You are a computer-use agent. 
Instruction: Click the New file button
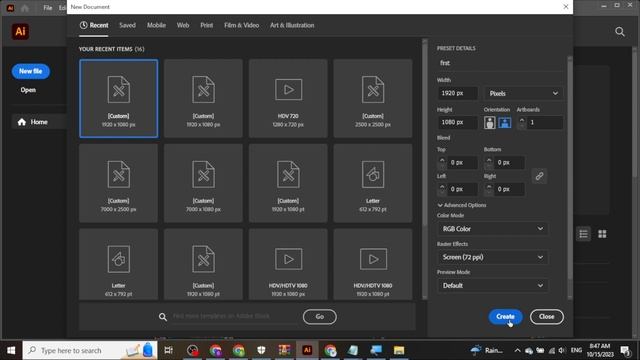point(31,71)
